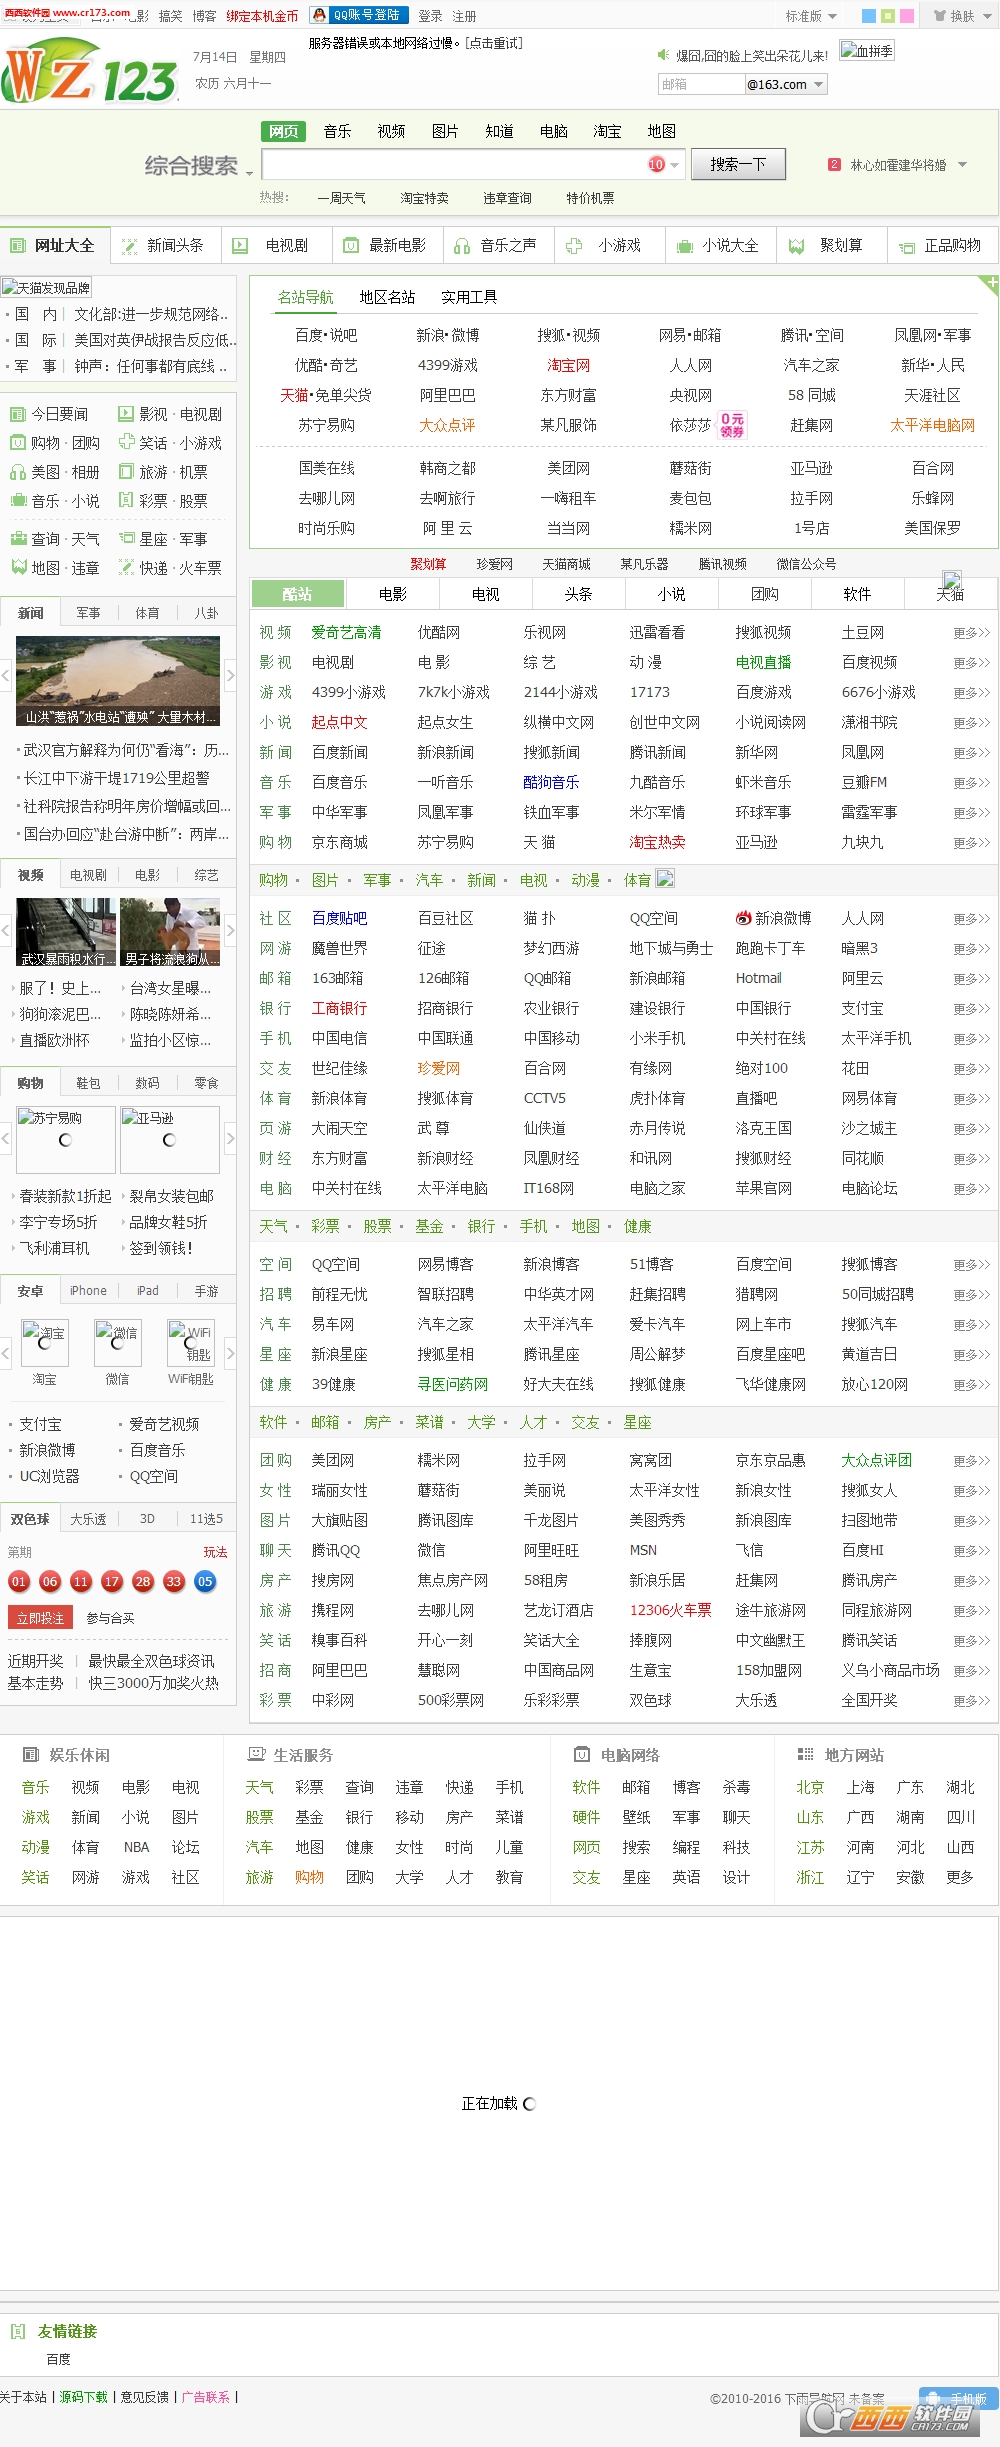Expand the 综合搜索 engine selector arrow
This screenshot has height=2447, width=1000.
click(250, 174)
